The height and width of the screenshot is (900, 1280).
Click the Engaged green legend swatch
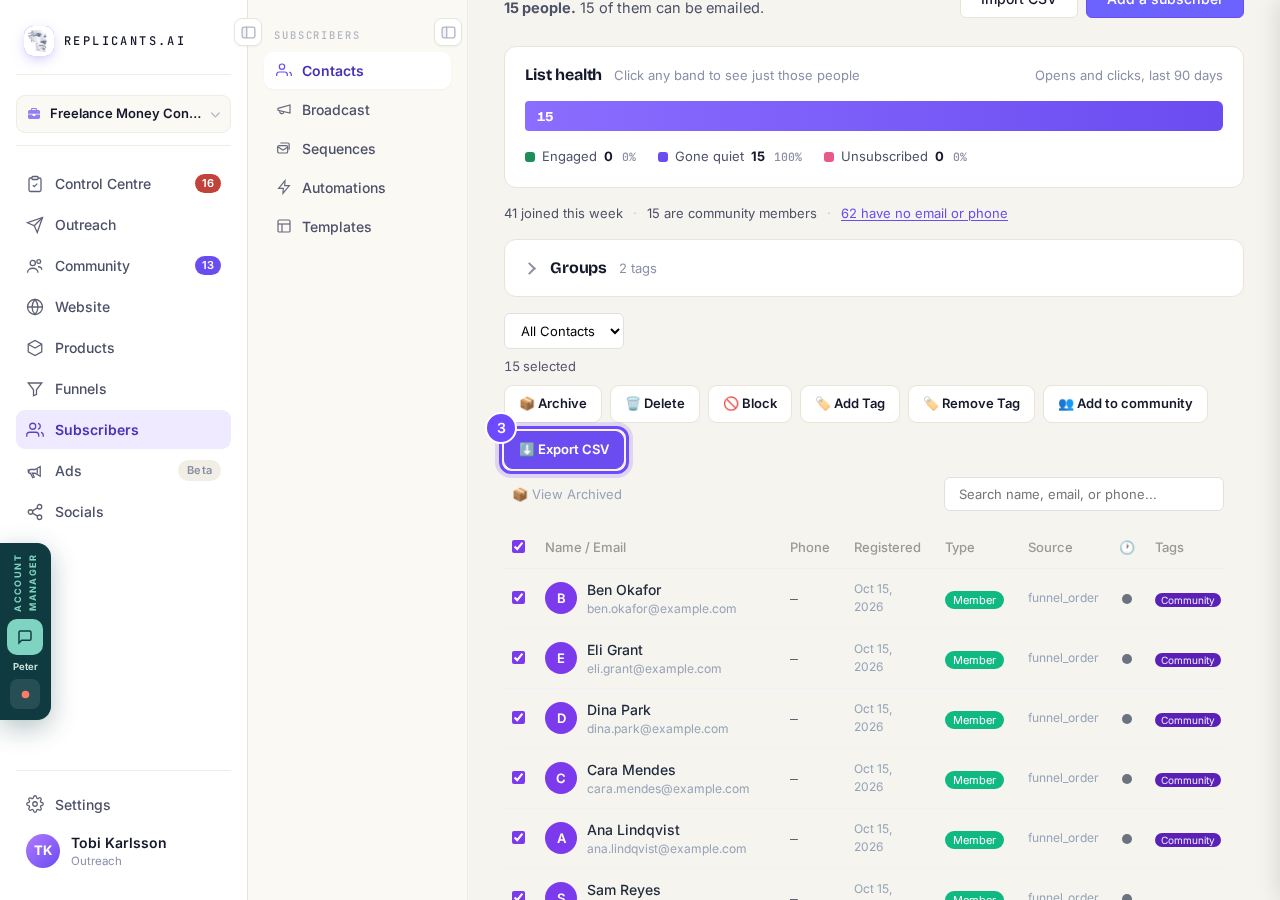tap(530, 157)
